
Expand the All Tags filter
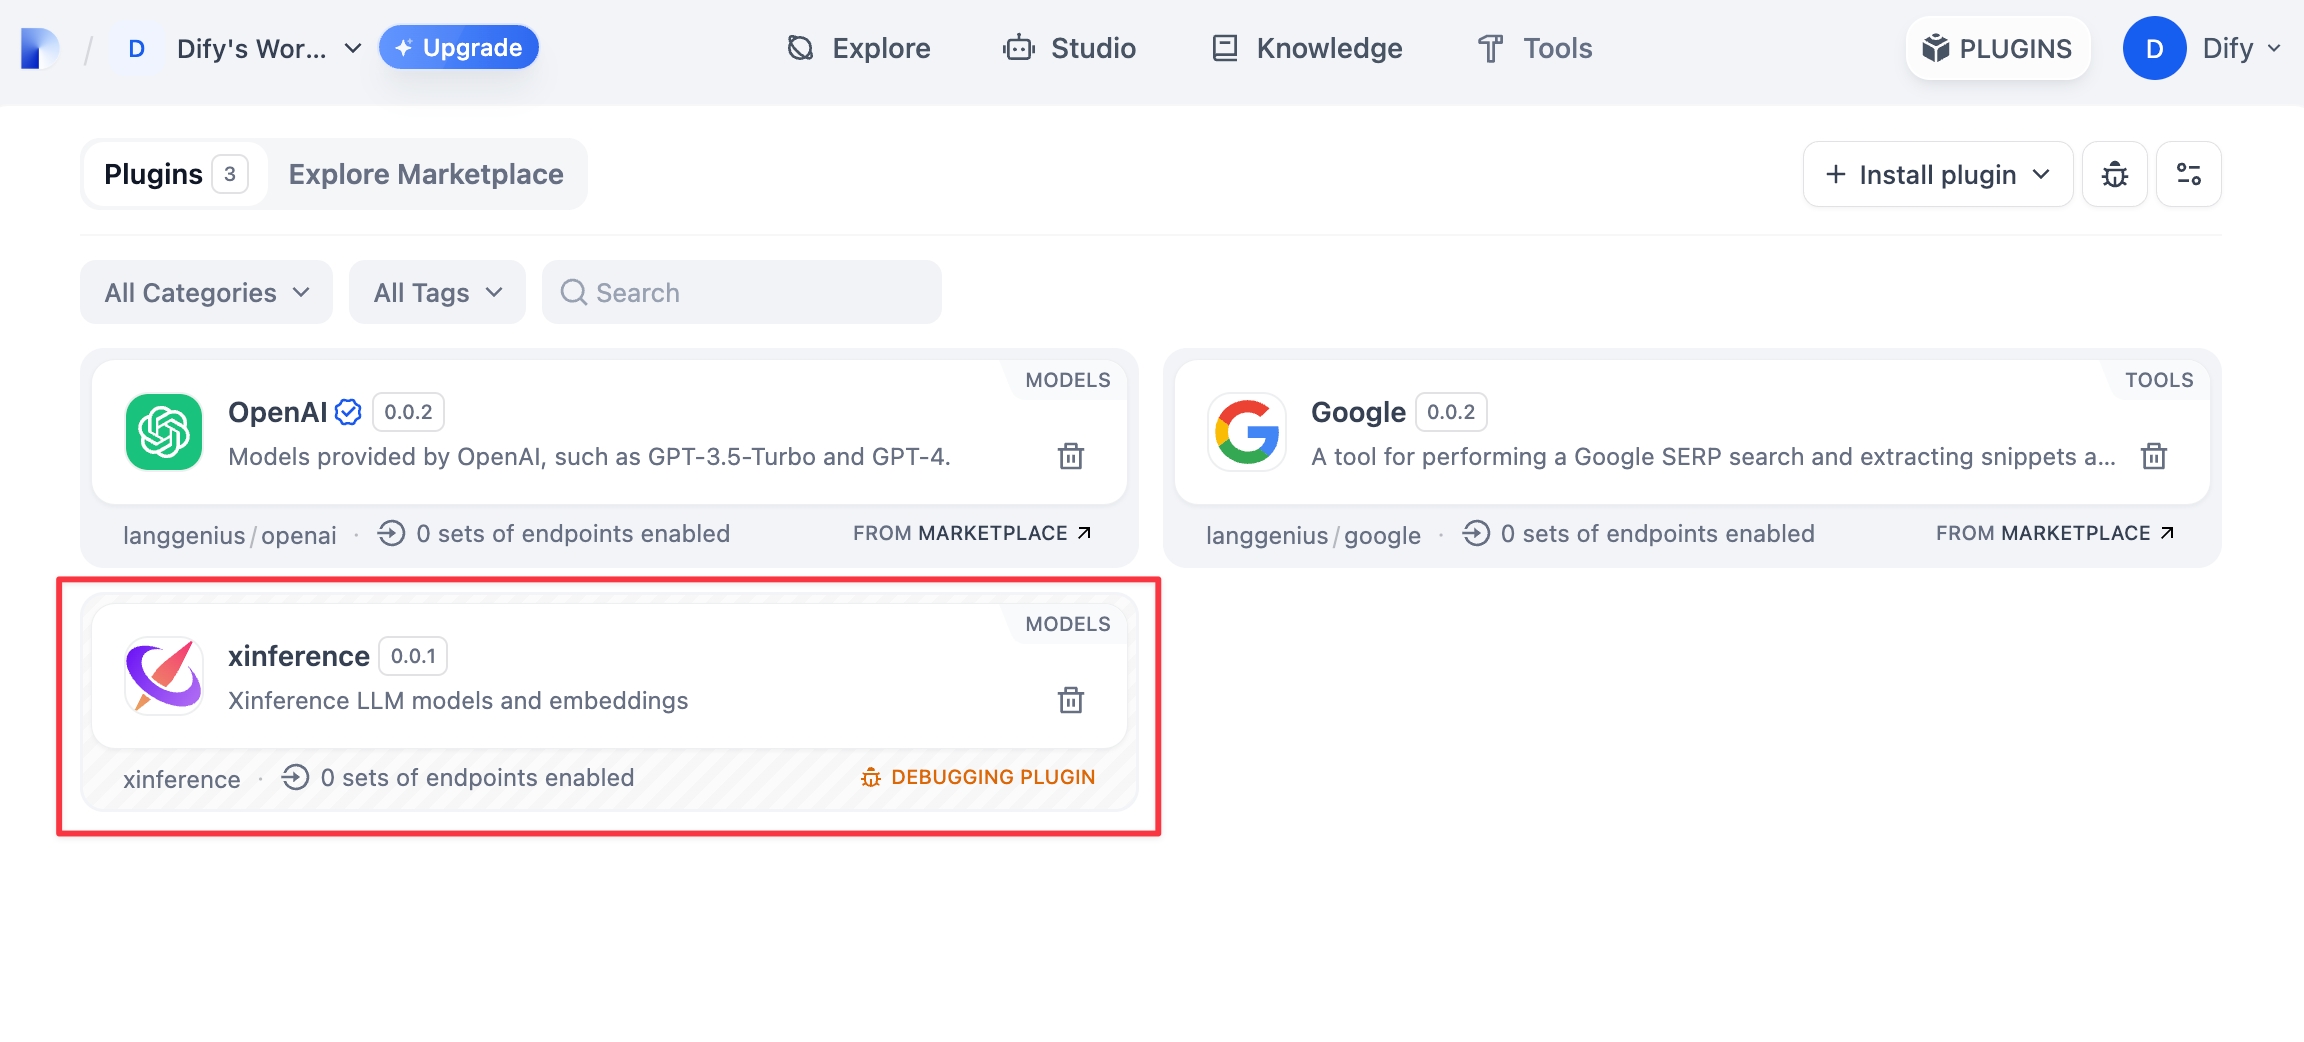click(437, 292)
